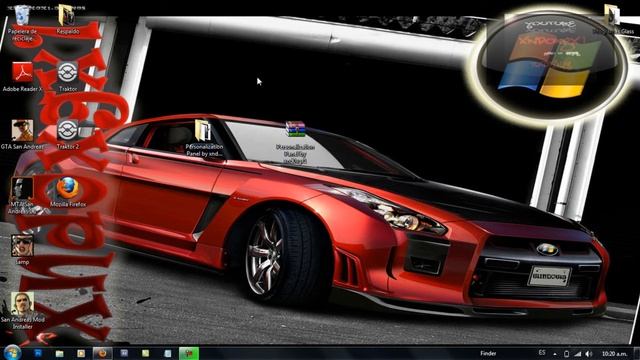Open Windows Explorer from taskbar
Image resolution: width=640 pixels, height=360 pixels.
pyautogui.click(x=60, y=353)
